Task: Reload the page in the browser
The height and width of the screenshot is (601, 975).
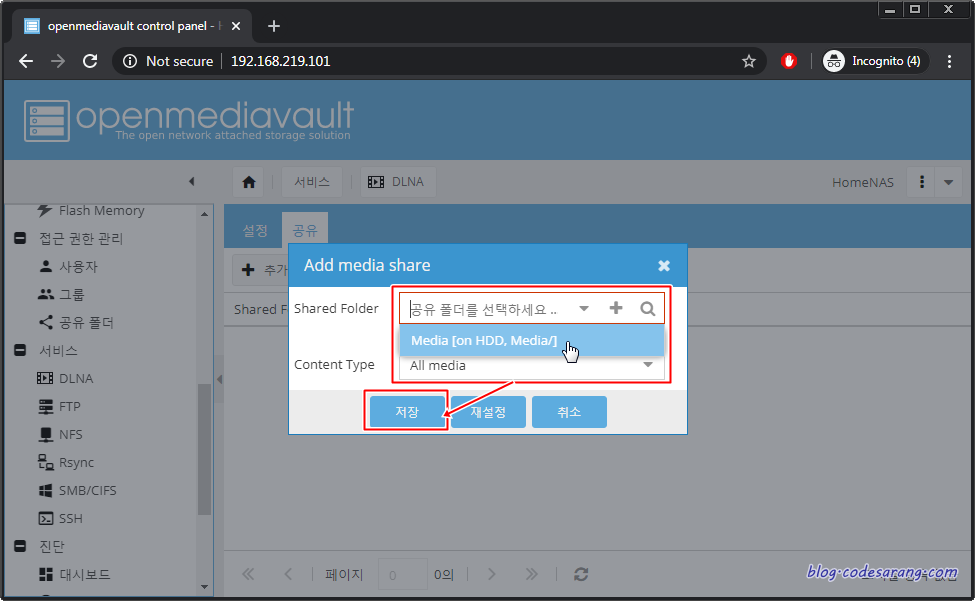Action: [x=90, y=61]
